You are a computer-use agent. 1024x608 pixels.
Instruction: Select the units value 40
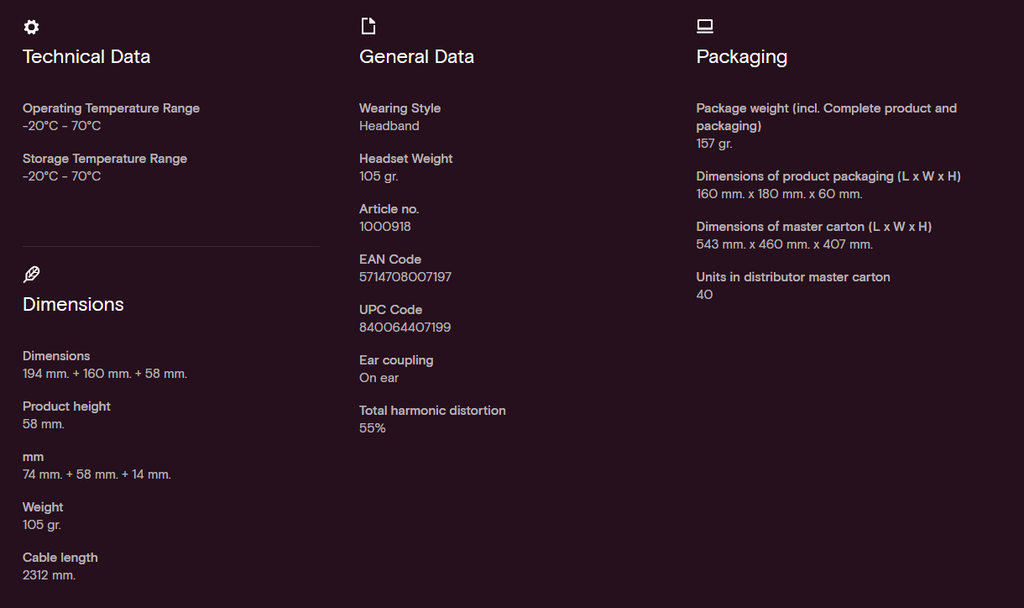coord(704,295)
